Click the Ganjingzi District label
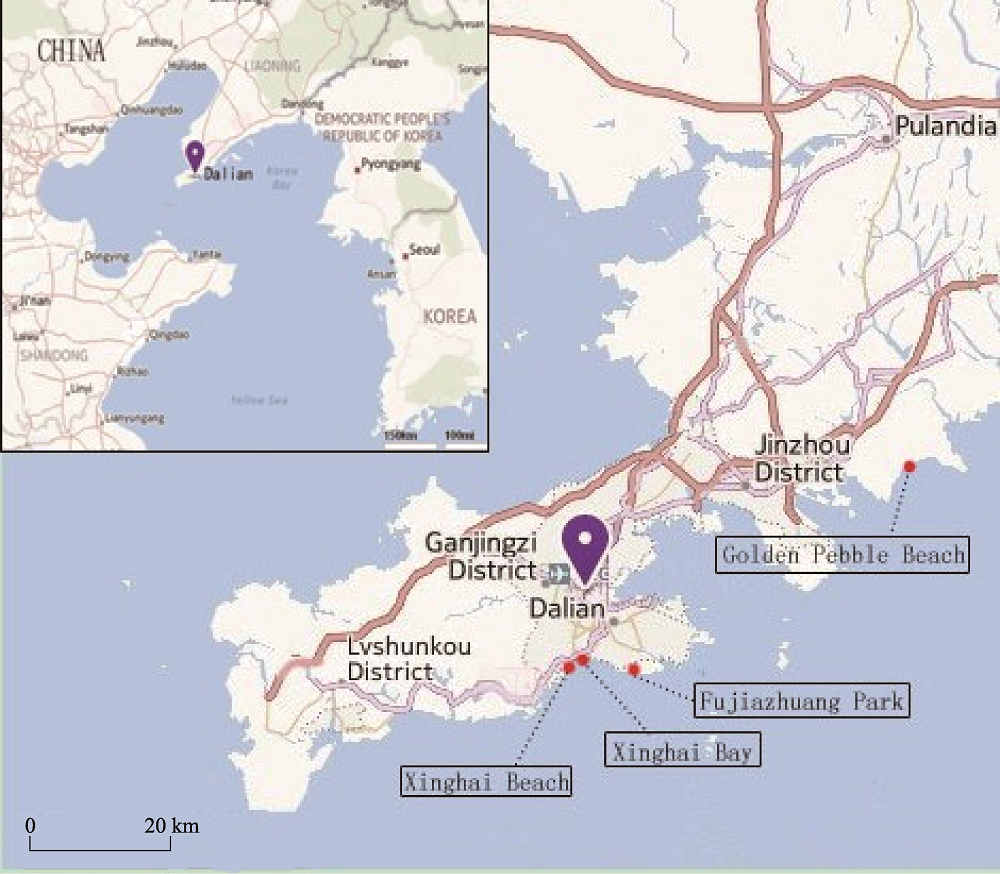Image resolution: width=1000 pixels, height=874 pixels. click(x=482, y=556)
